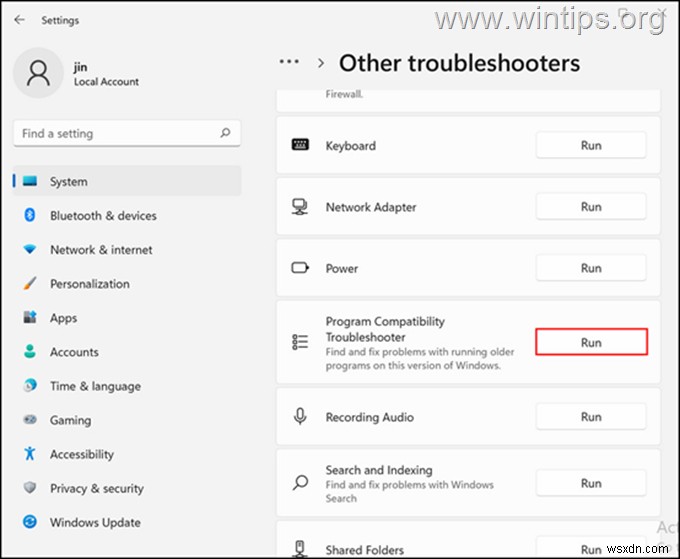Image resolution: width=680 pixels, height=559 pixels.
Task: Click the Personalization paintbrush icon
Action: pyautogui.click(x=29, y=283)
